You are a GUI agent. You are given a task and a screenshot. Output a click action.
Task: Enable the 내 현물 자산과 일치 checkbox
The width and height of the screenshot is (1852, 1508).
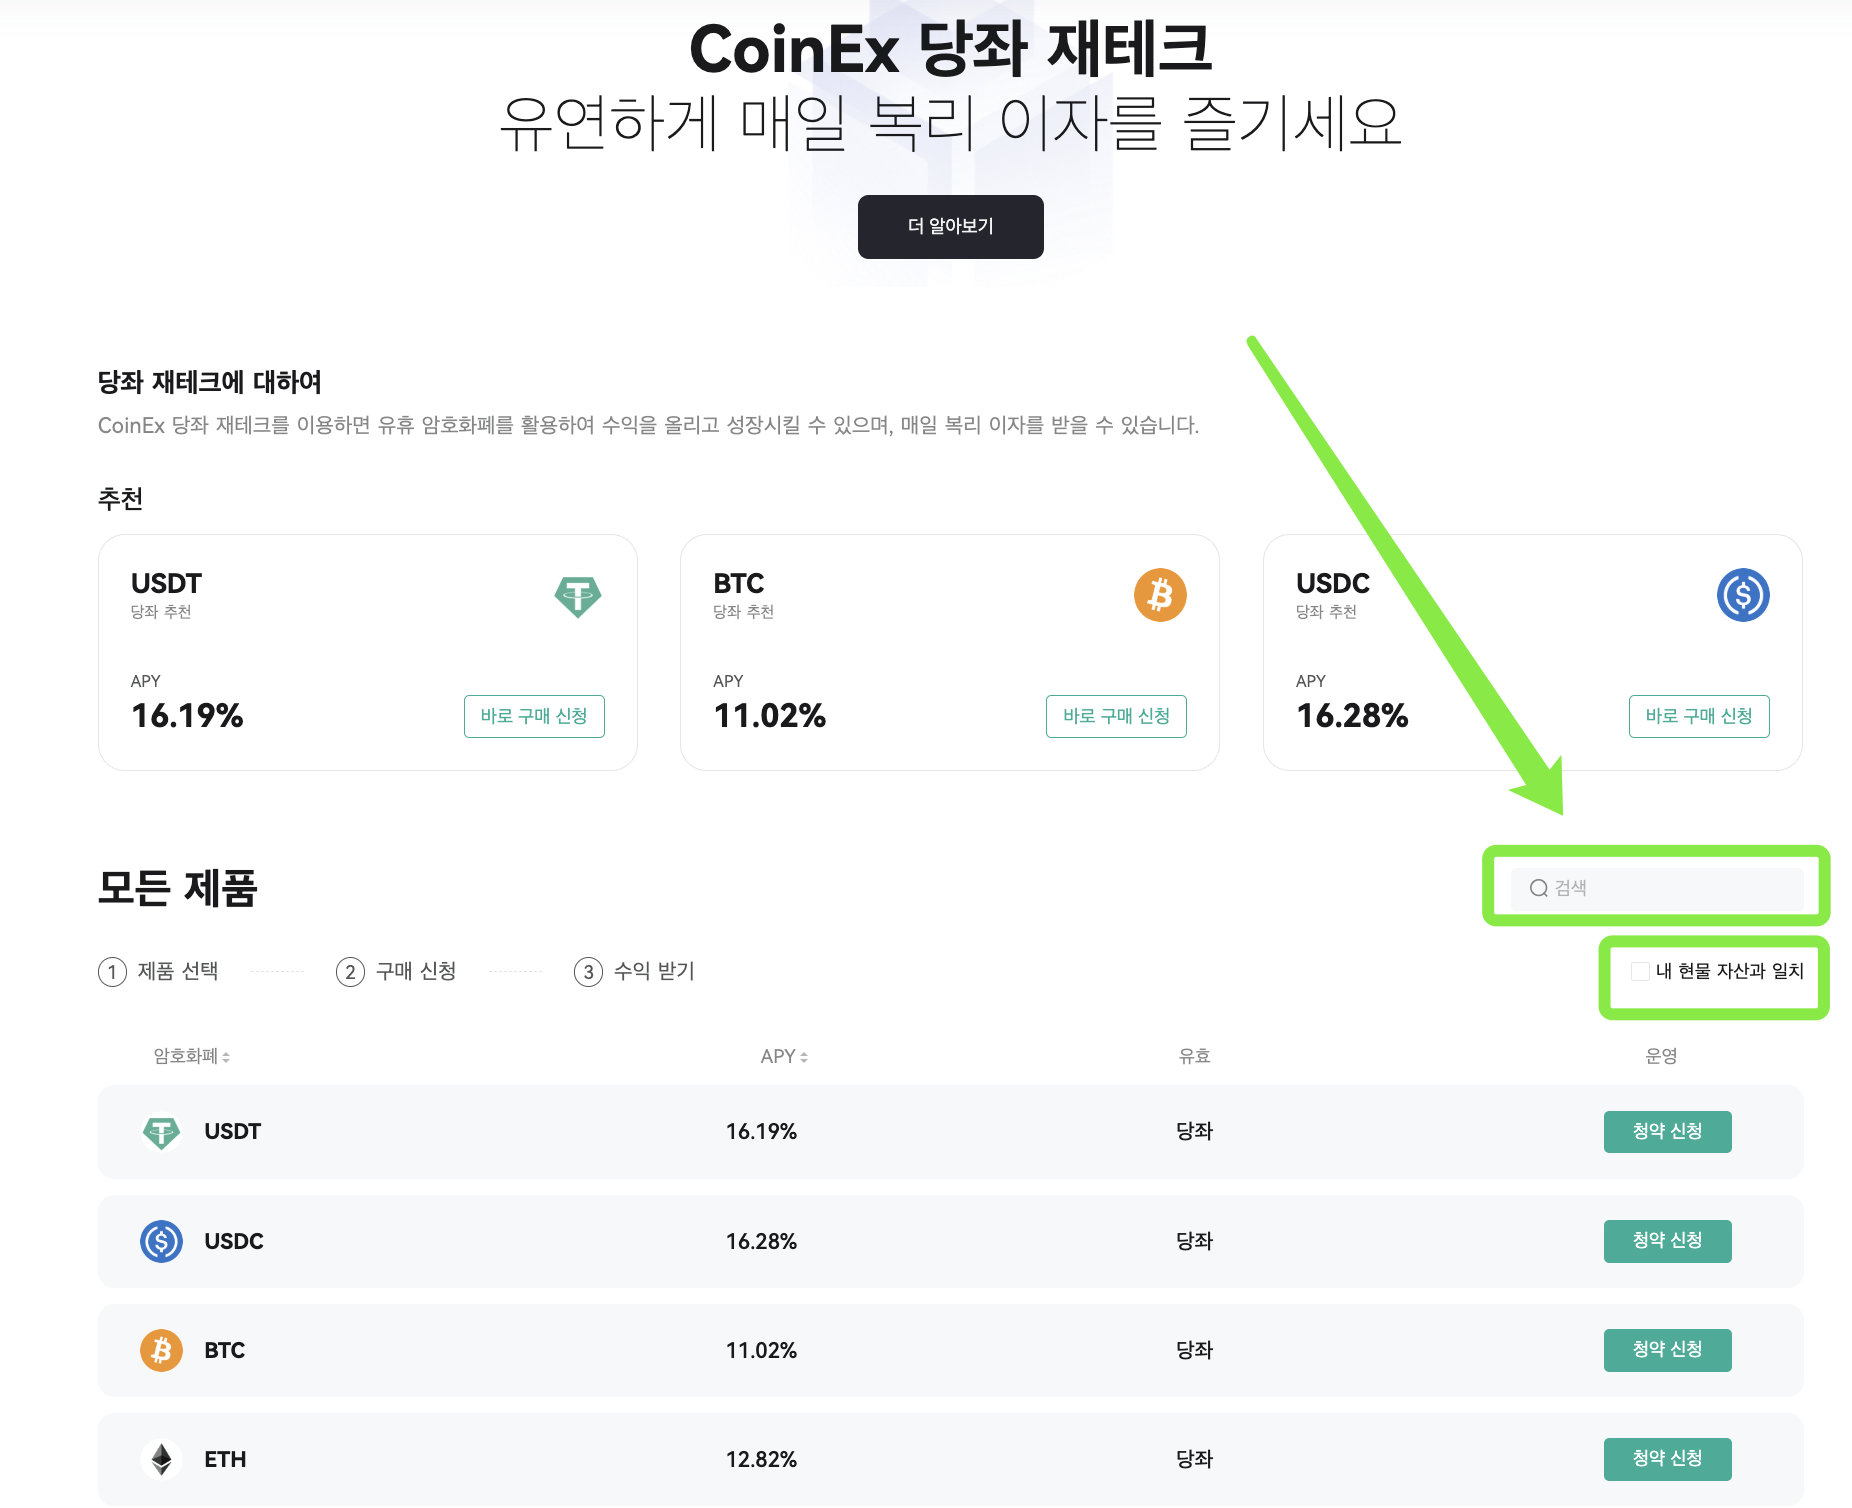click(1639, 970)
